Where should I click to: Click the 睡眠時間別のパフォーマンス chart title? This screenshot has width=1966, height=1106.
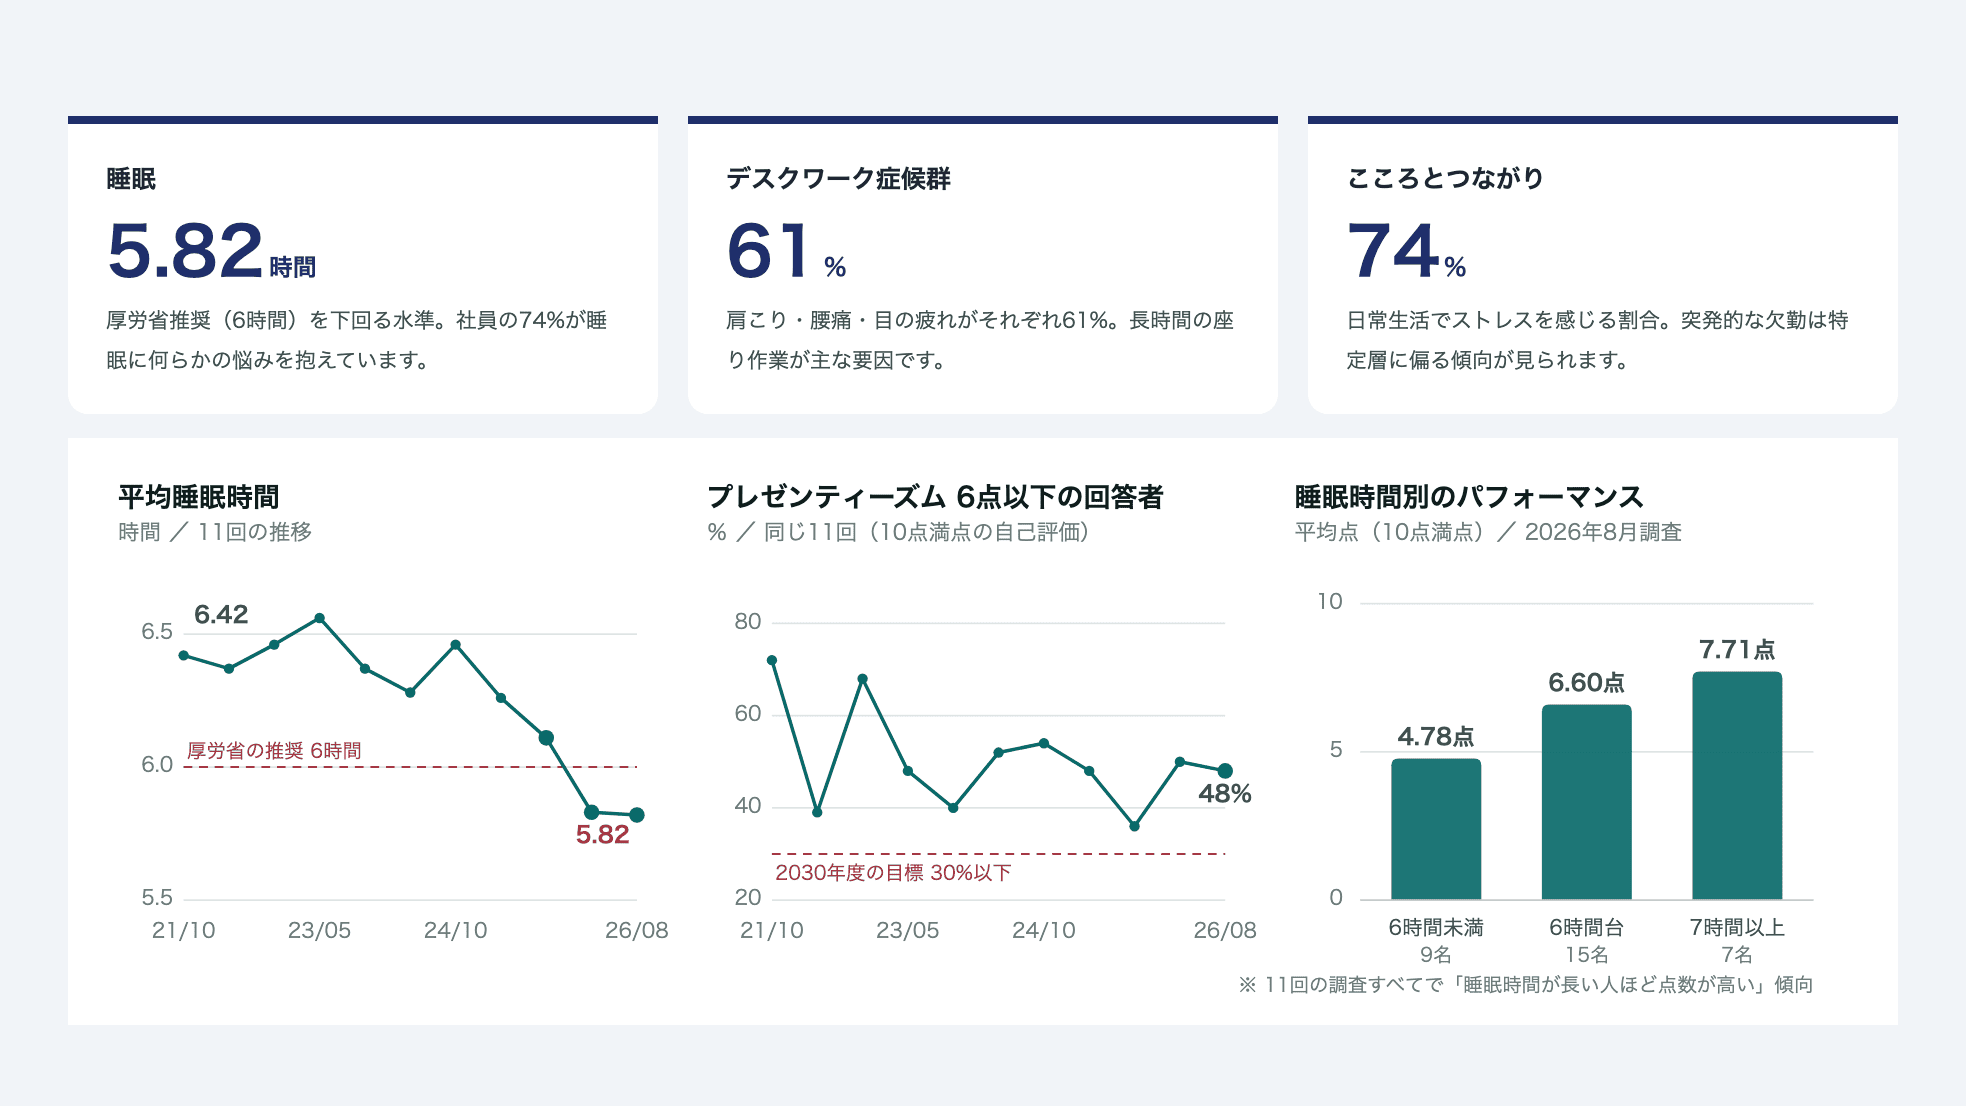1469,497
